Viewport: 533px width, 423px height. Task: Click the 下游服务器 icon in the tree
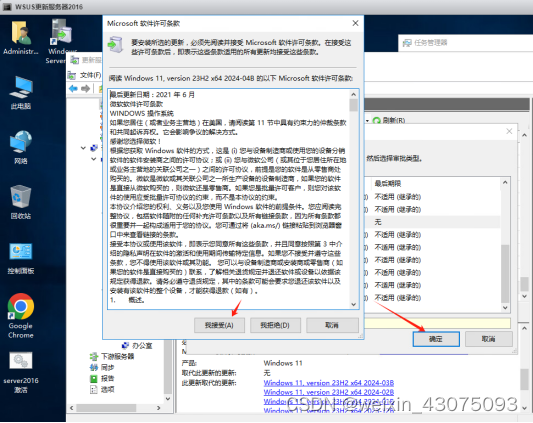93,356
